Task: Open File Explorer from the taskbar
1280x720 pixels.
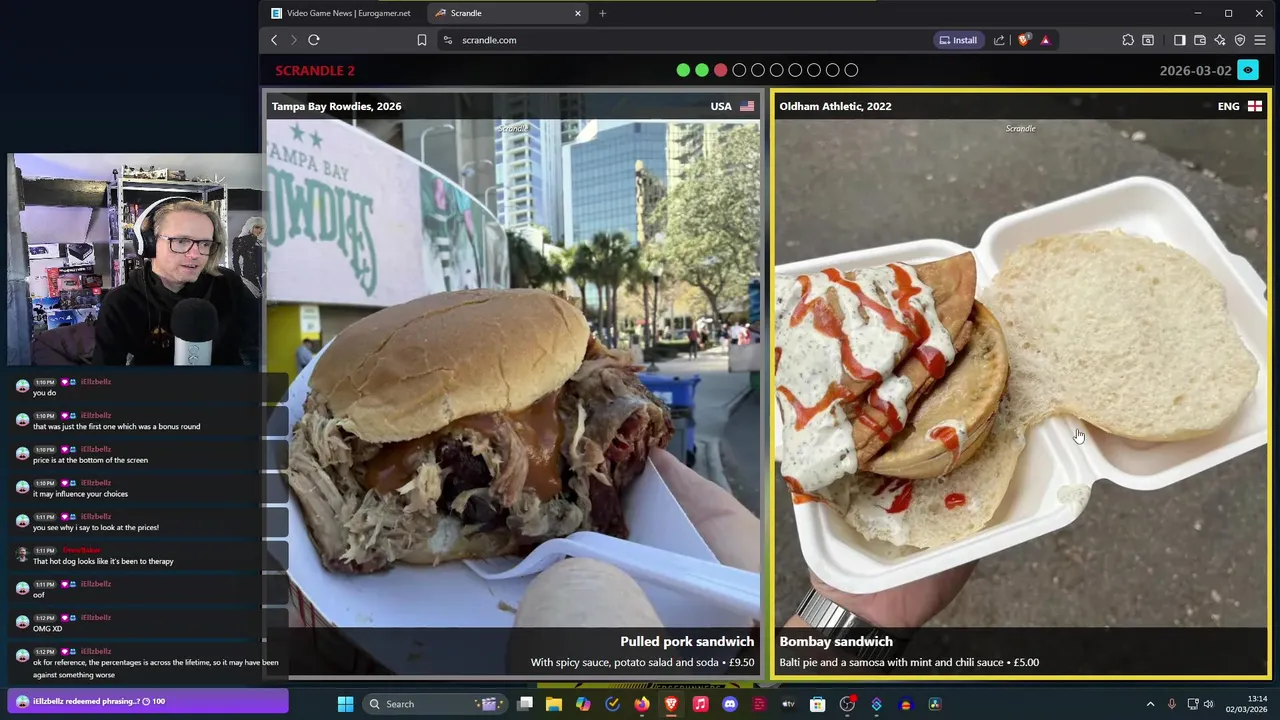Action: (x=554, y=704)
